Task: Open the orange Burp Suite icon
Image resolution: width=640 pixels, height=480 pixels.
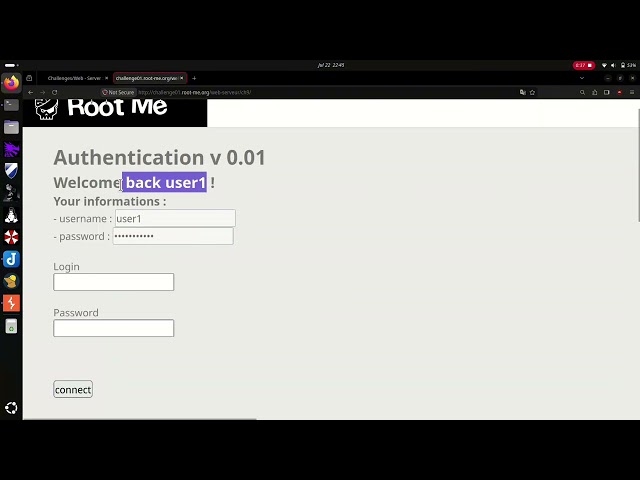Action: click(11, 303)
